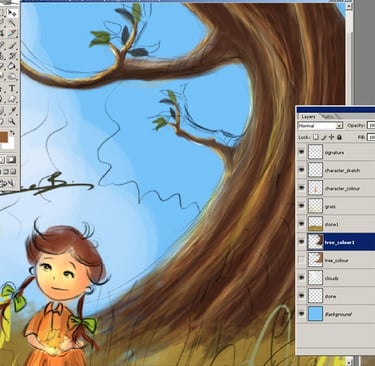
Task: Click the canvas scrollbar up arrow
Action: point(348,6)
